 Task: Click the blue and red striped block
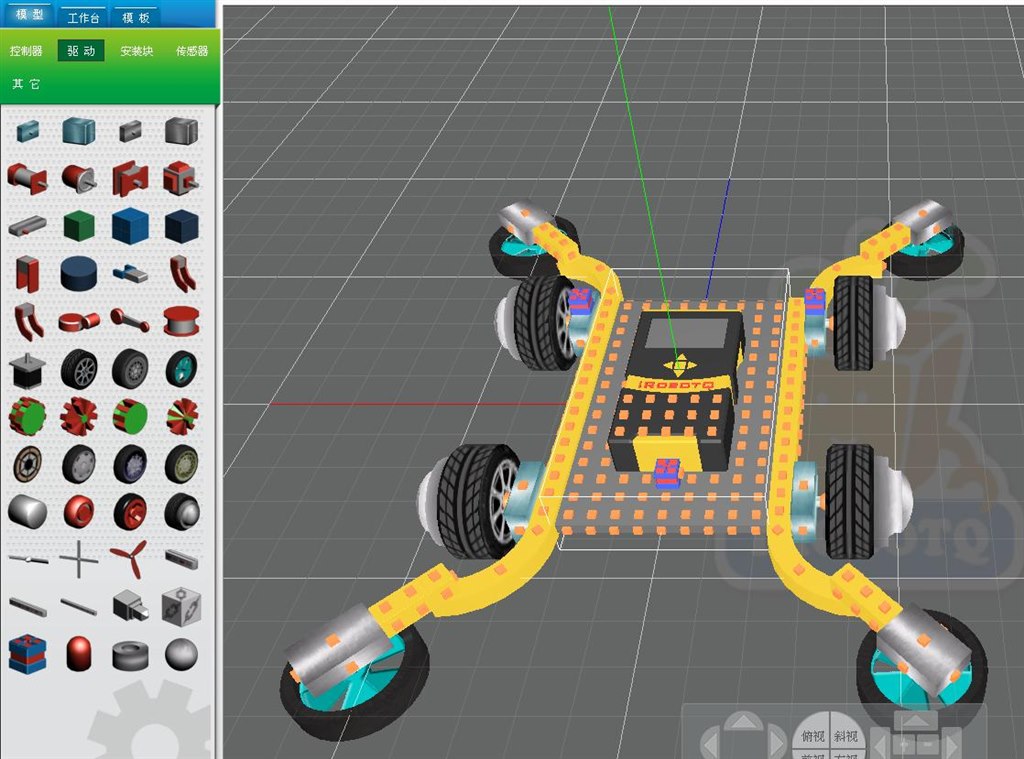coord(26,653)
